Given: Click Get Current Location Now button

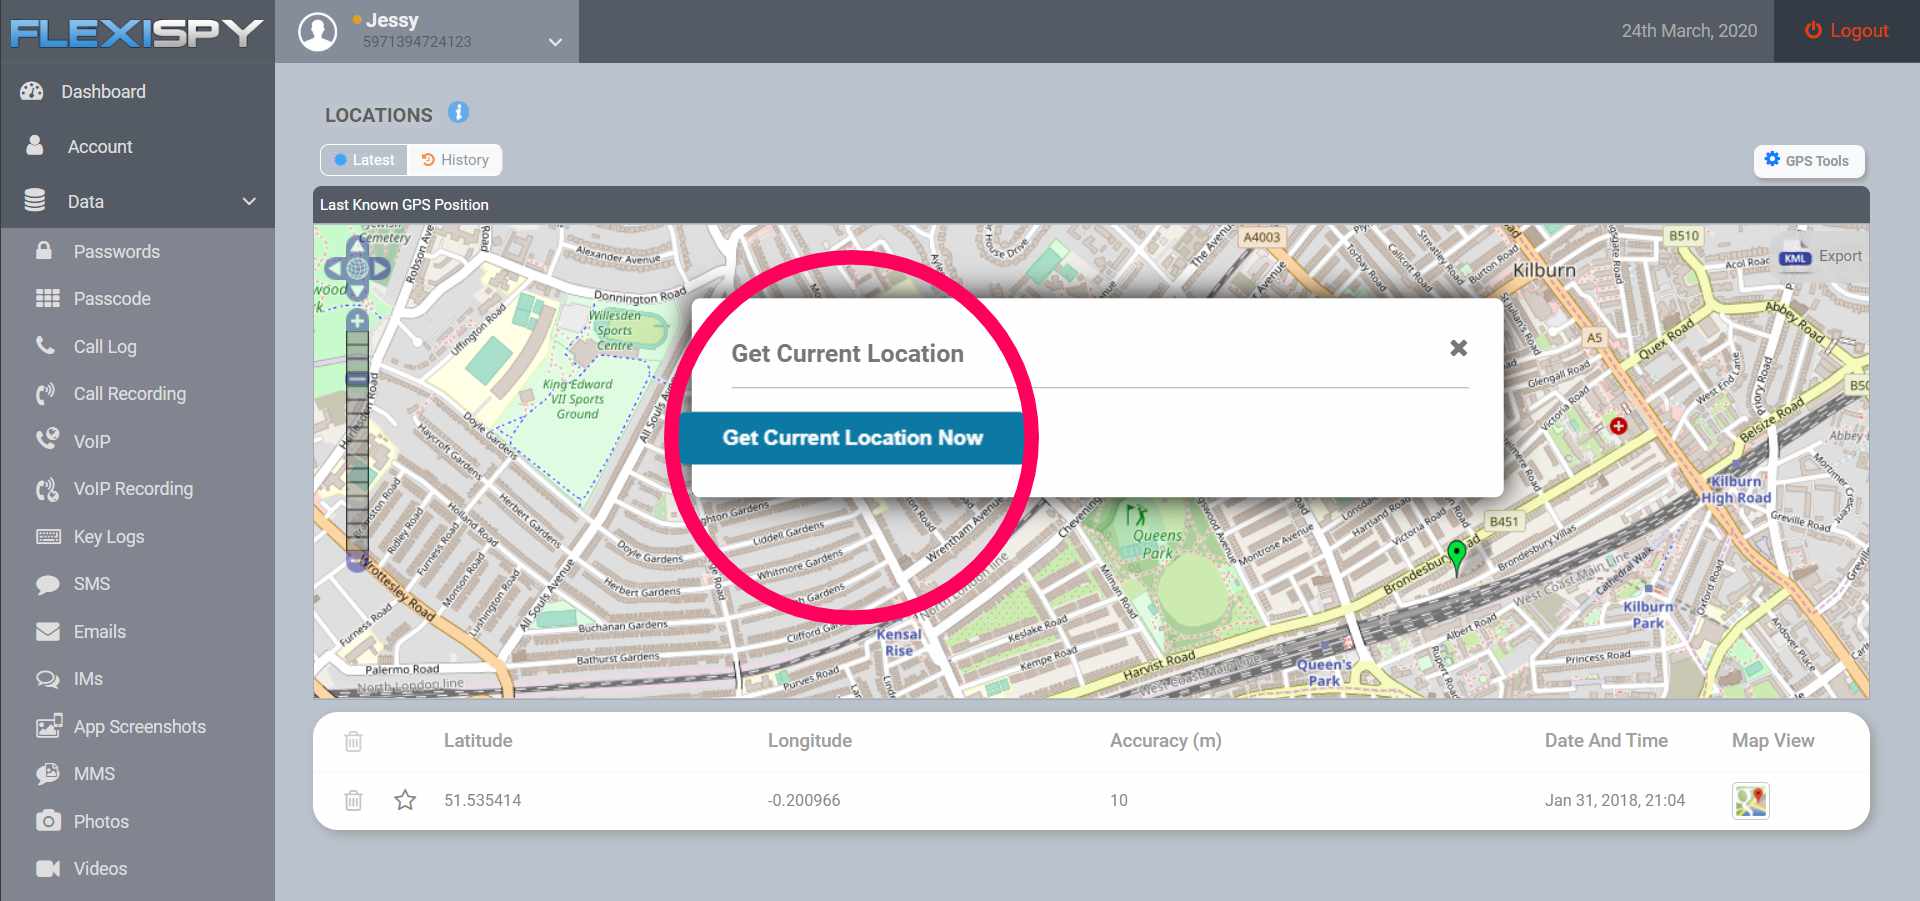Looking at the screenshot, I should click(x=852, y=438).
